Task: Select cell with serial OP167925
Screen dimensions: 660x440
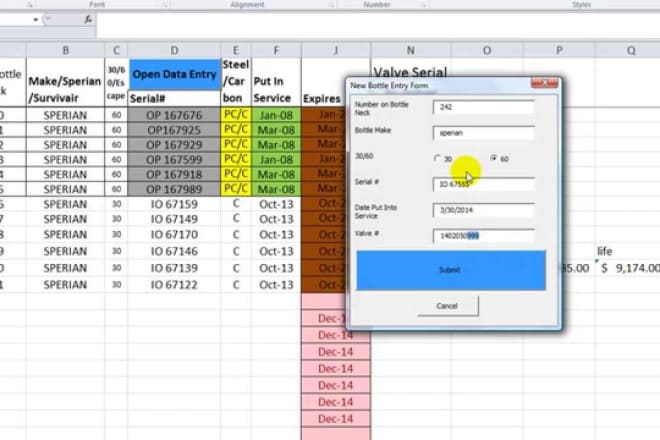Action: 174,130
